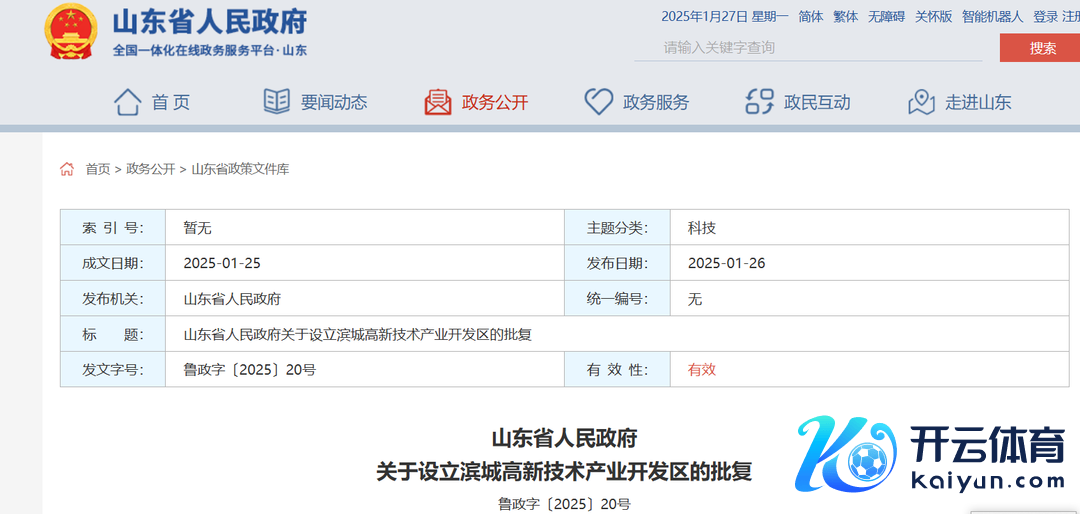Screen dimensions: 1080x514
Task: Open the 智能机器人 assistant
Action: 992,16
